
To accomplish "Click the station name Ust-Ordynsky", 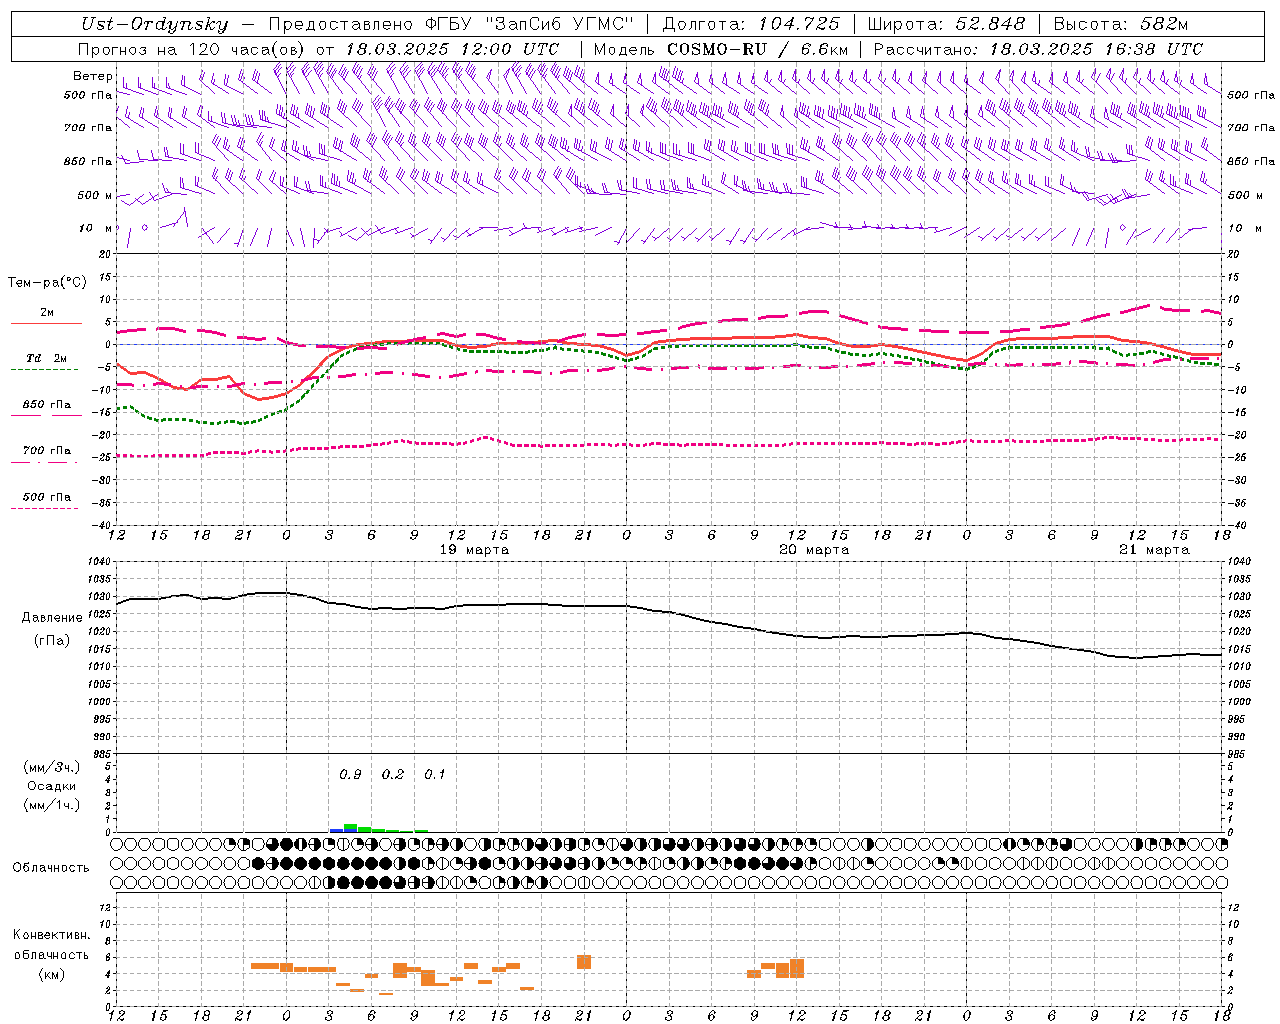I will 154,24.
